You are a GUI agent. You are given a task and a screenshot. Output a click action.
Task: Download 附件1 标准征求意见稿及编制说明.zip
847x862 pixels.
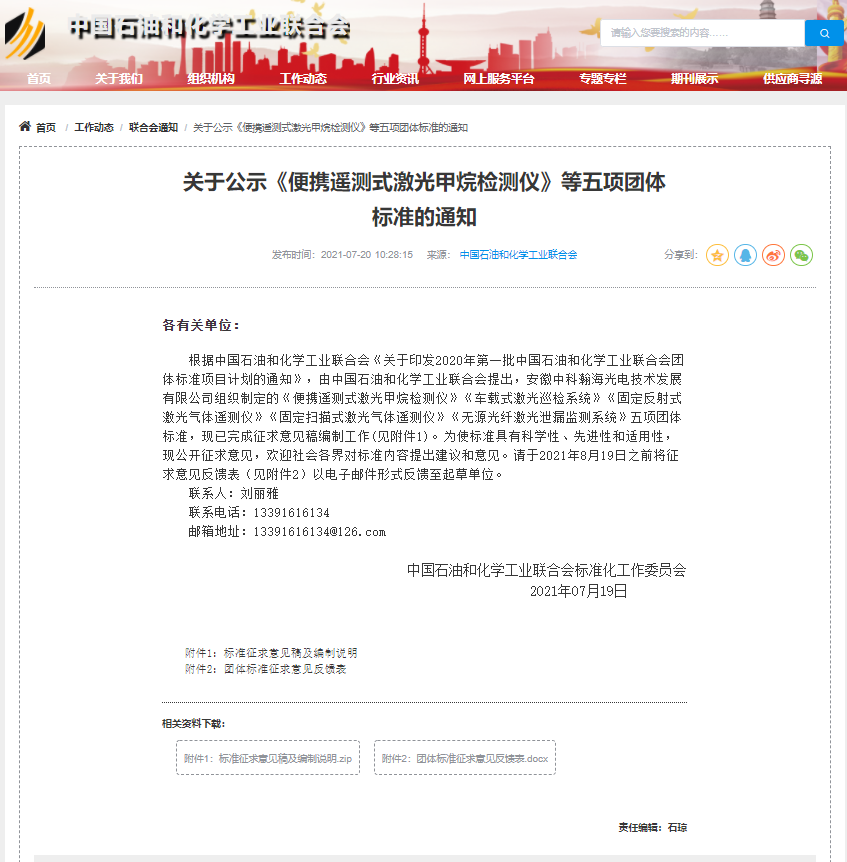[268, 758]
